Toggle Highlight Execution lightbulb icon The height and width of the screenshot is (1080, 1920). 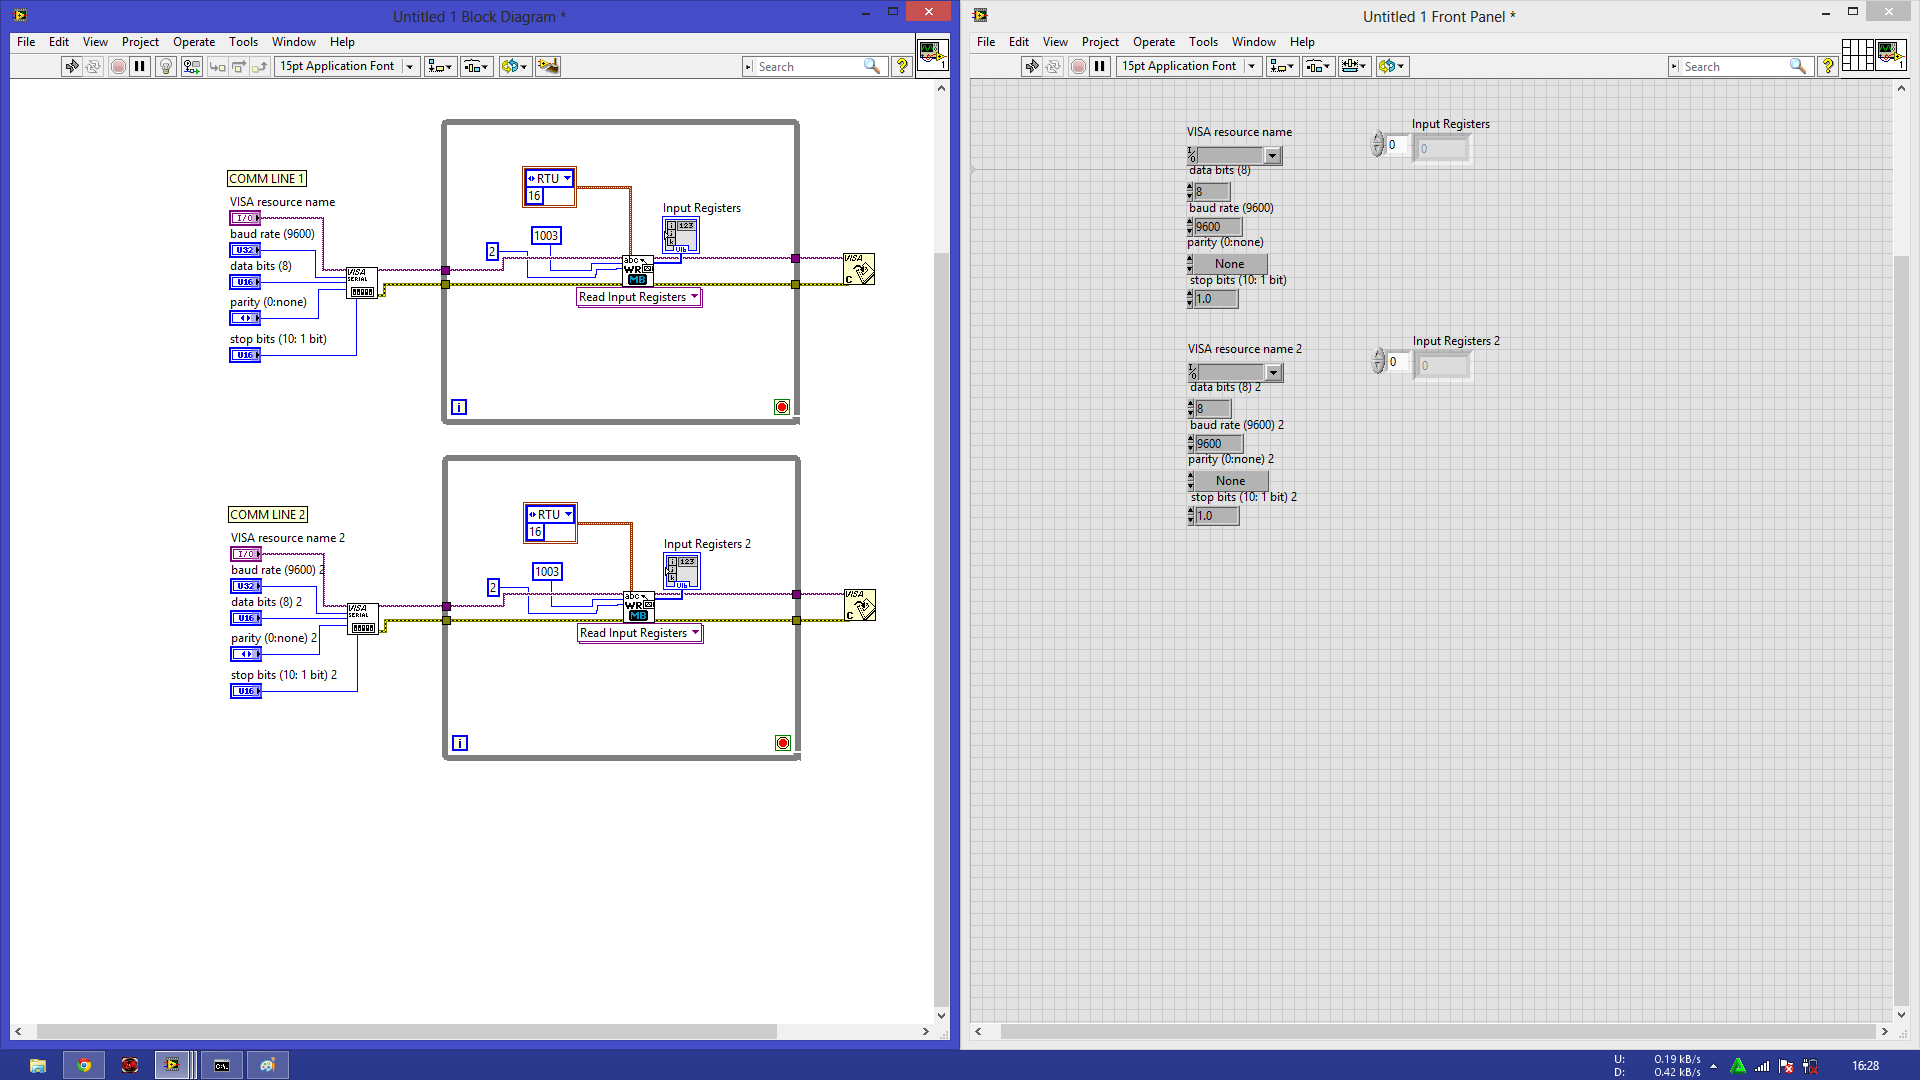pyautogui.click(x=166, y=66)
